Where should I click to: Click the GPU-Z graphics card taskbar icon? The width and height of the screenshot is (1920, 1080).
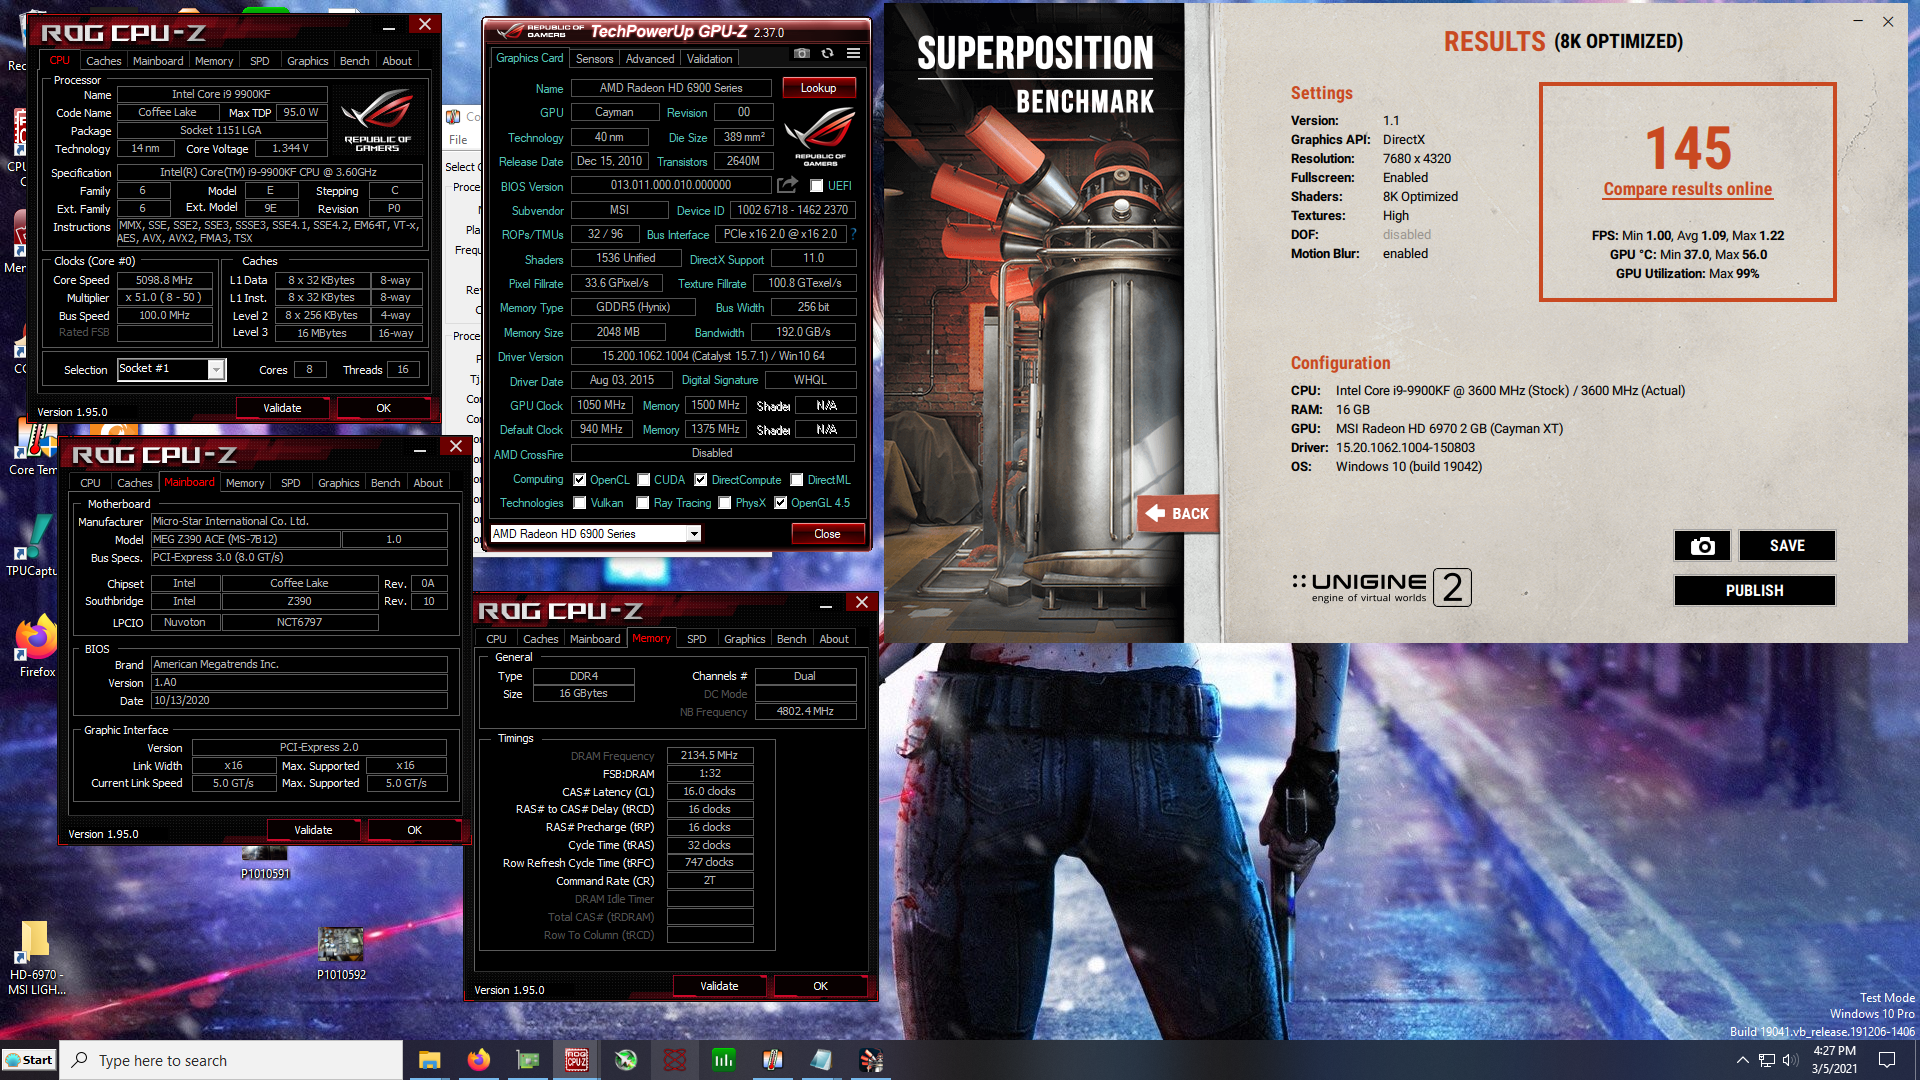click(x=527, y=1060)
